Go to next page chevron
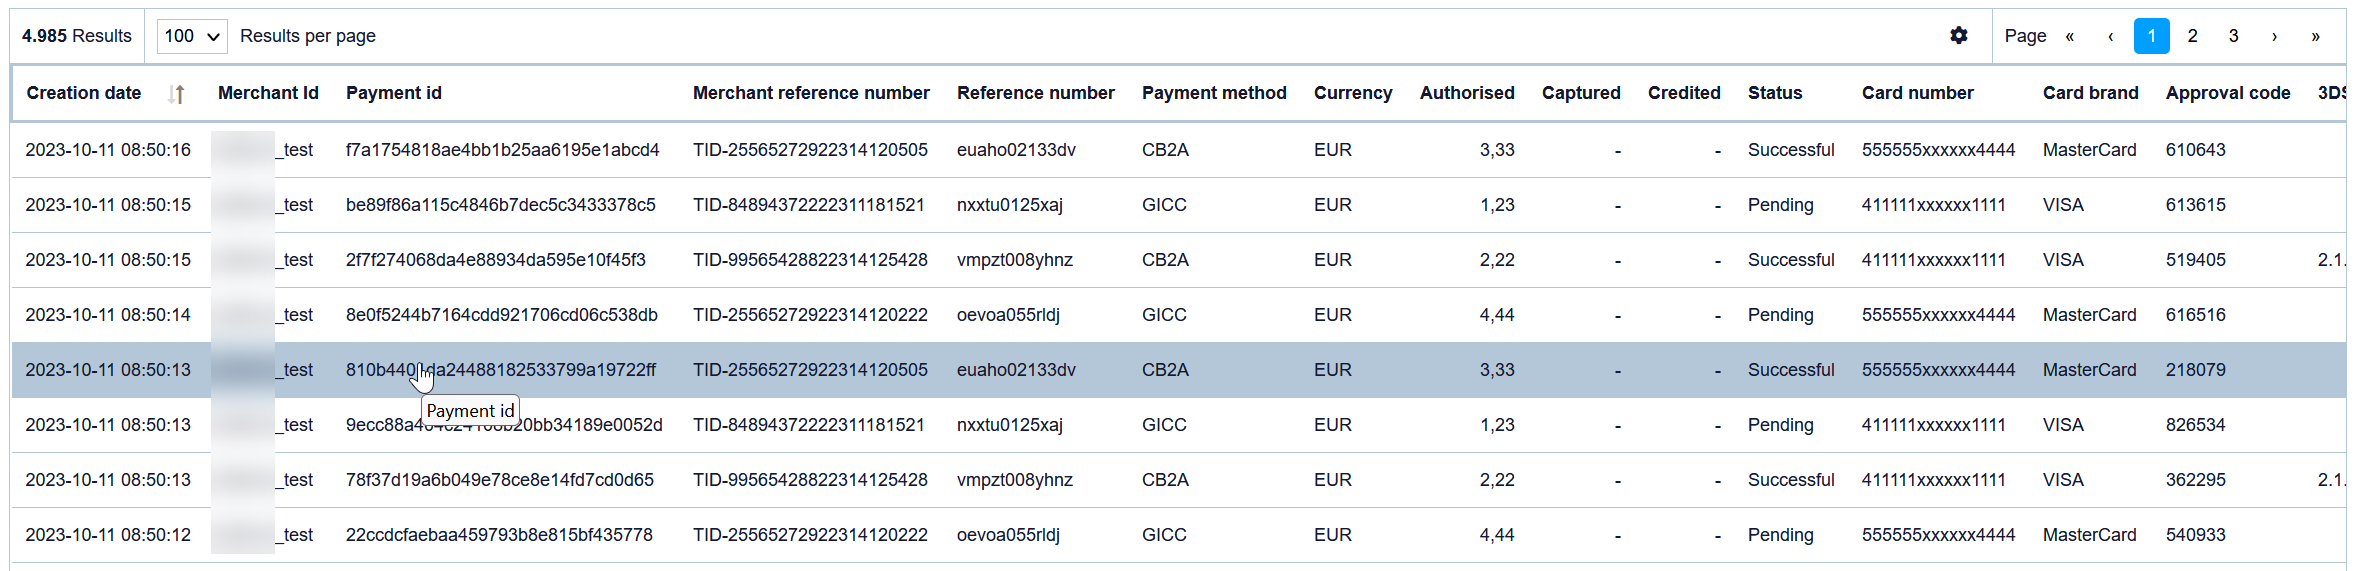This screenshot has width=2363, height=571. [x=2274, y=36]
